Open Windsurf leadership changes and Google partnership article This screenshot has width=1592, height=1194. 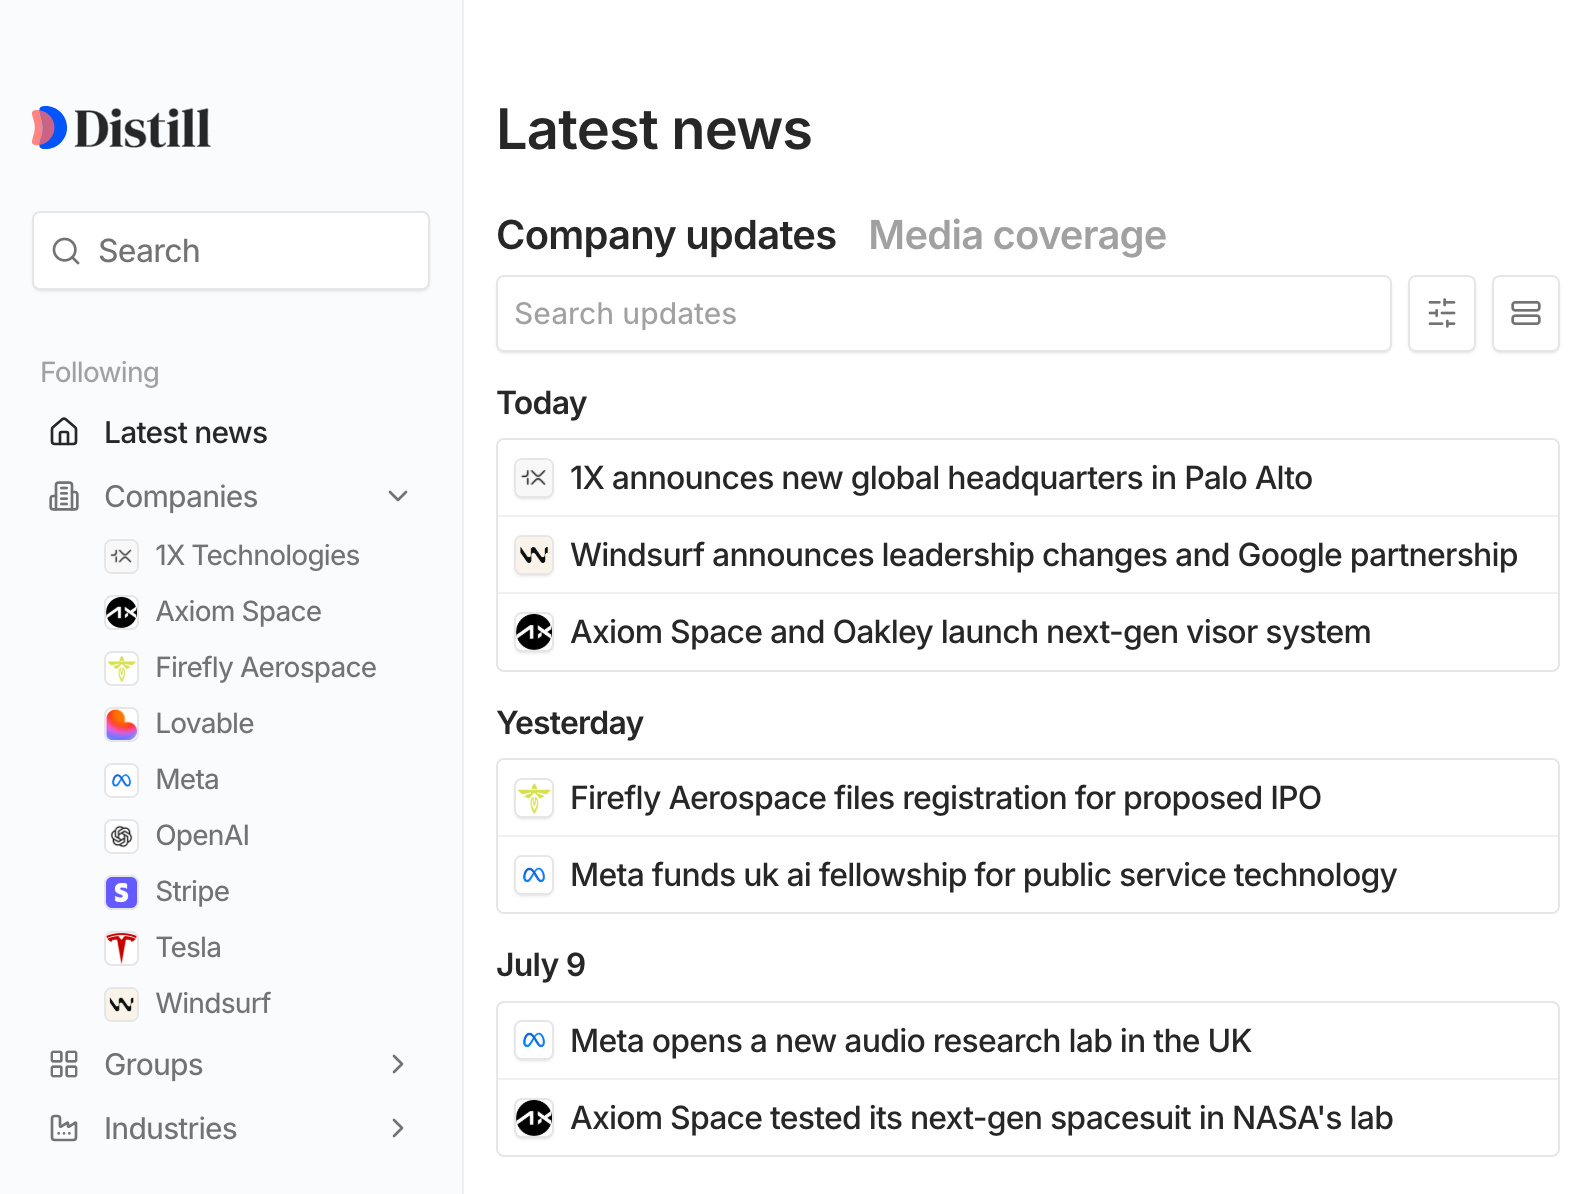(1028, 555)
